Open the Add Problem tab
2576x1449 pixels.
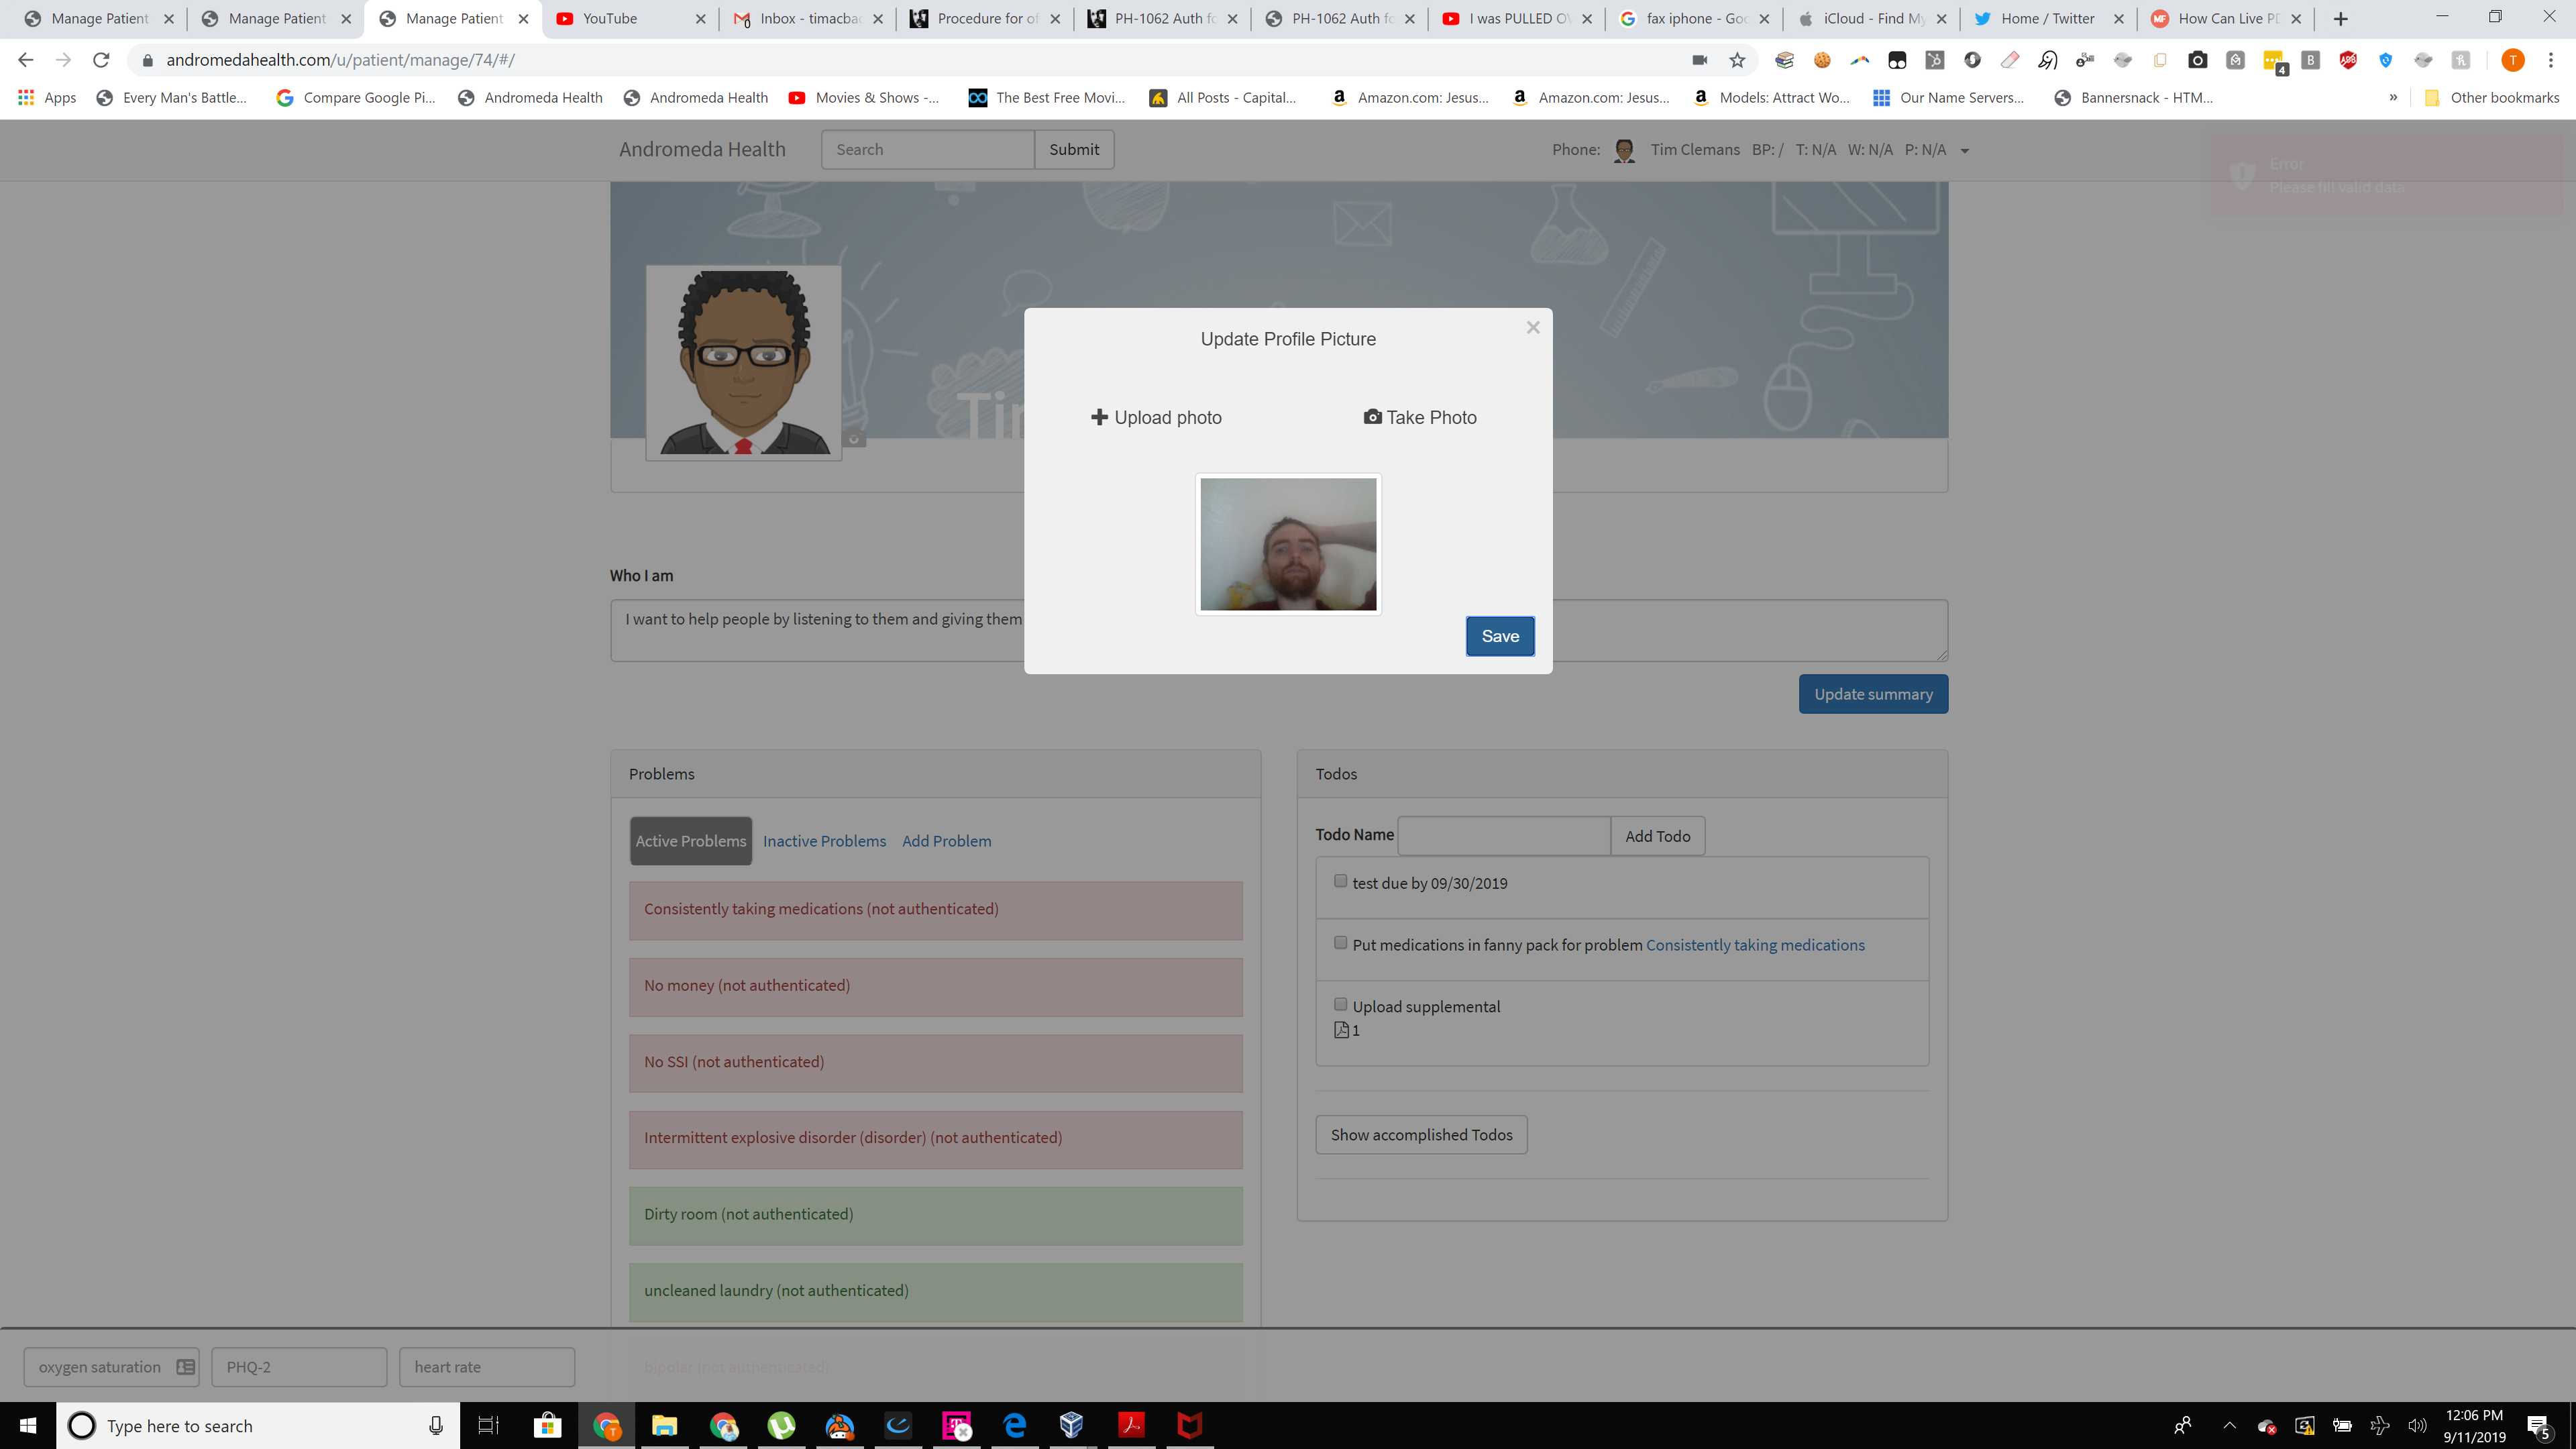click(946, 841)
